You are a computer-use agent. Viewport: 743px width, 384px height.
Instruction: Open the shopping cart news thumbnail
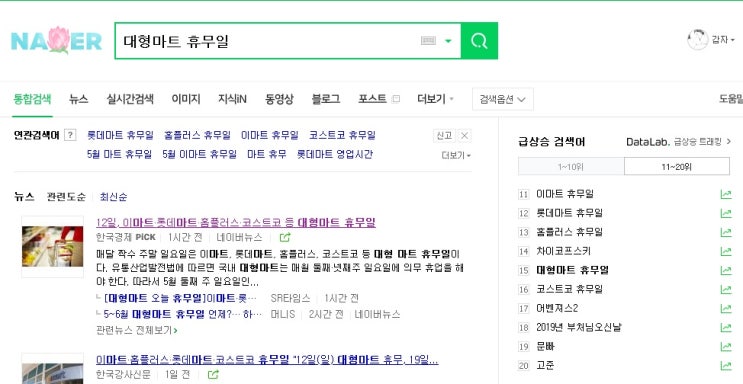(53, 247)
